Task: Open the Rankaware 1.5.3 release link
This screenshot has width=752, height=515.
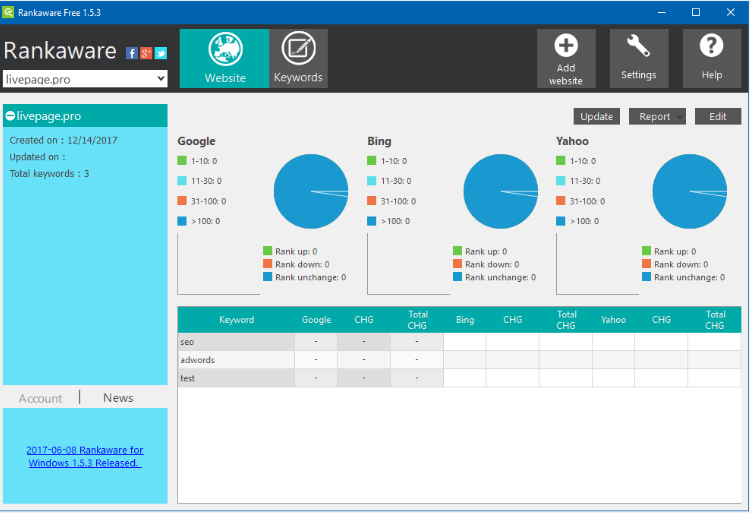Action: pyautogui.click(x=85, y=456)
